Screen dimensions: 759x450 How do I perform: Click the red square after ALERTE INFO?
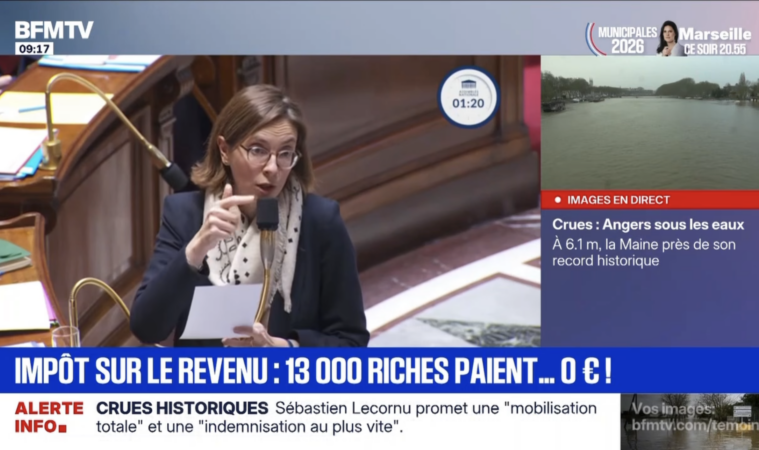pos(63,428)
